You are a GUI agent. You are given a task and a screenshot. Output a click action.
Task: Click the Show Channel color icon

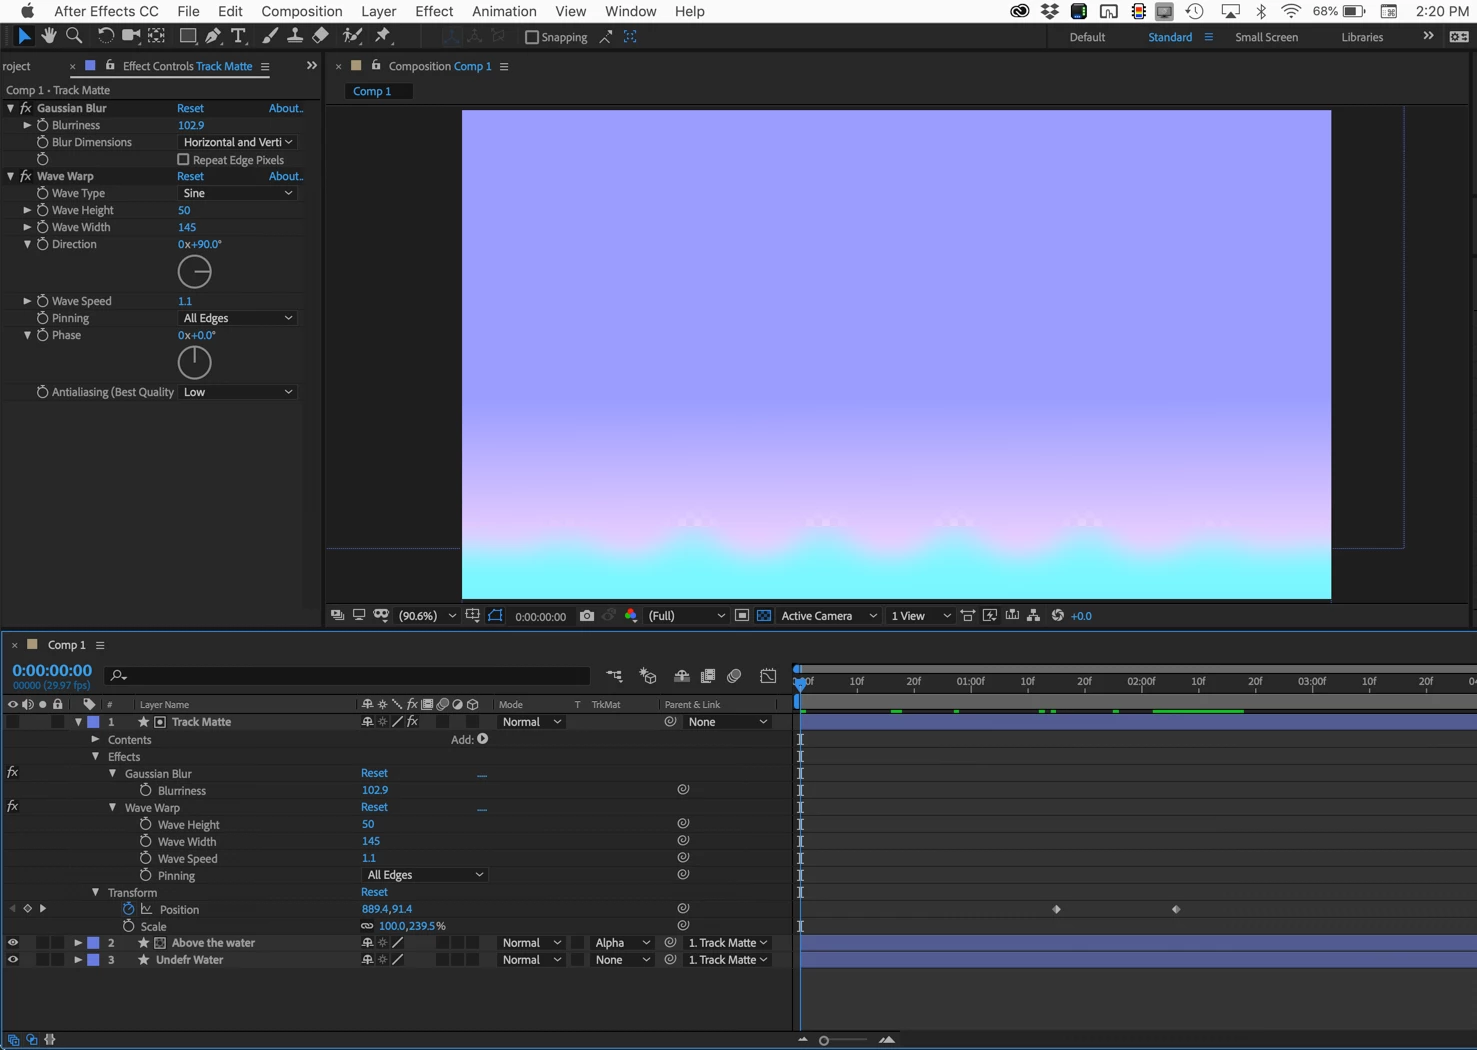631,616
